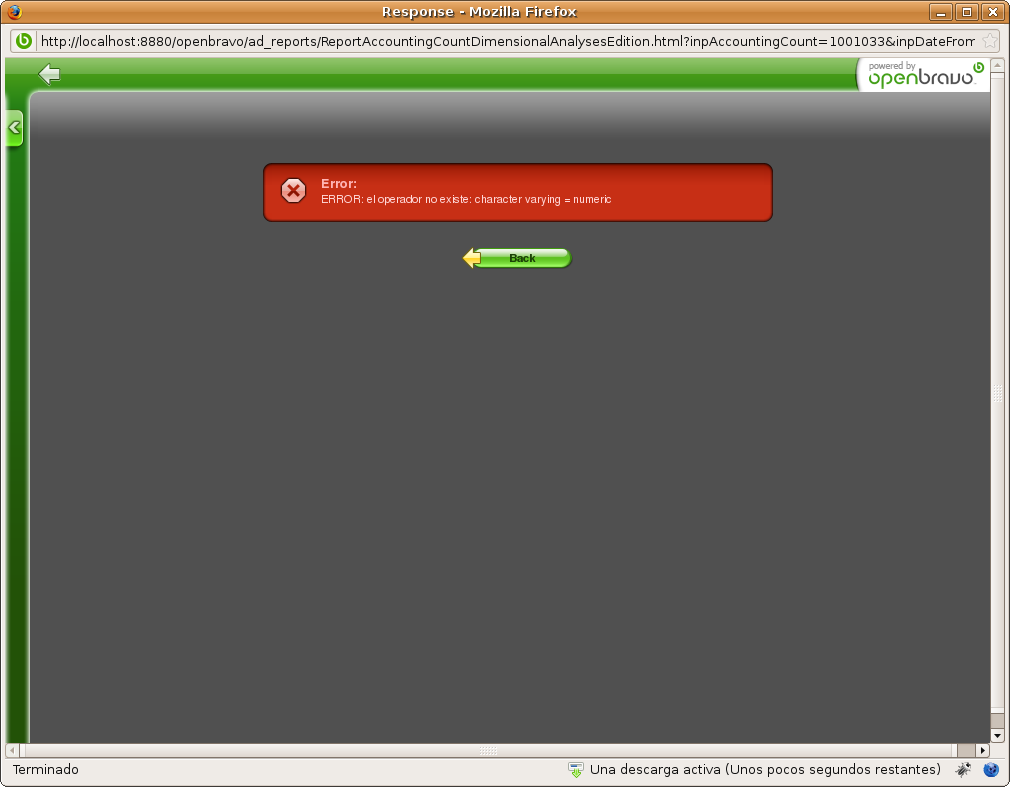This screenshot has height=787, width=1010.
Task: Bookmark the page with the star icon
Action: tap(990, 41)
